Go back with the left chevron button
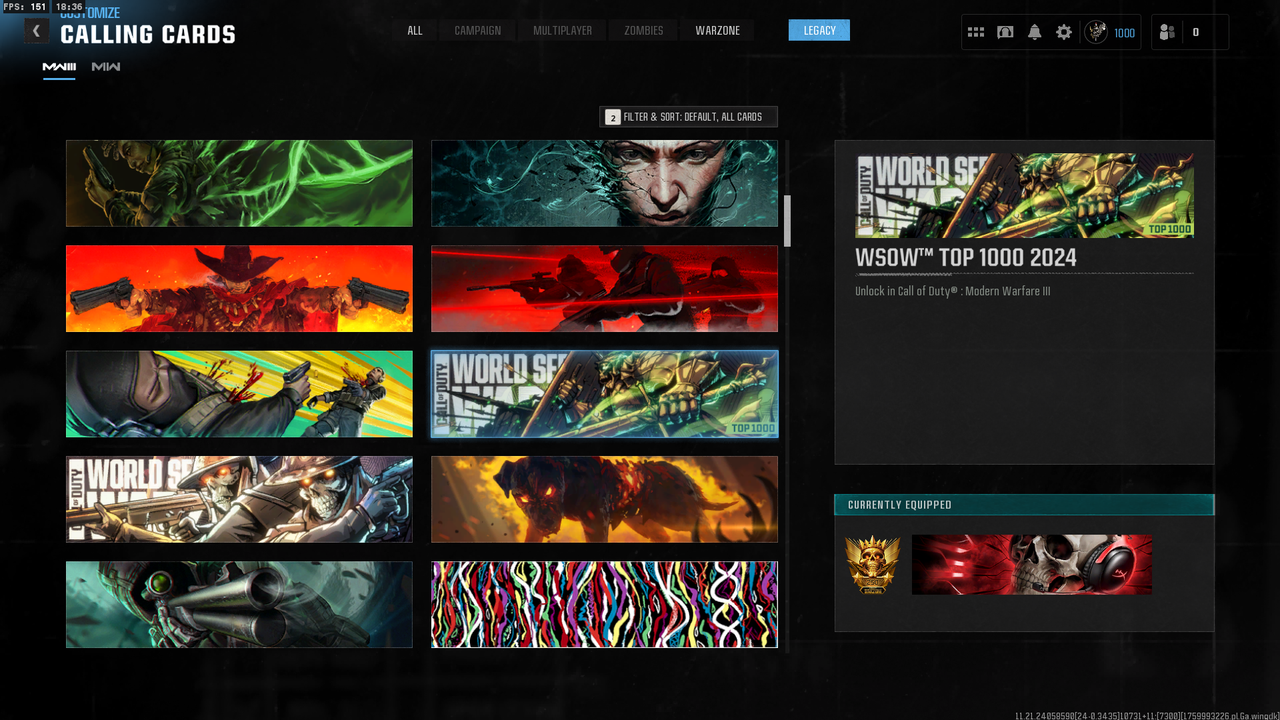Viewport: 1280px width, 720px height. pos(36,31)
